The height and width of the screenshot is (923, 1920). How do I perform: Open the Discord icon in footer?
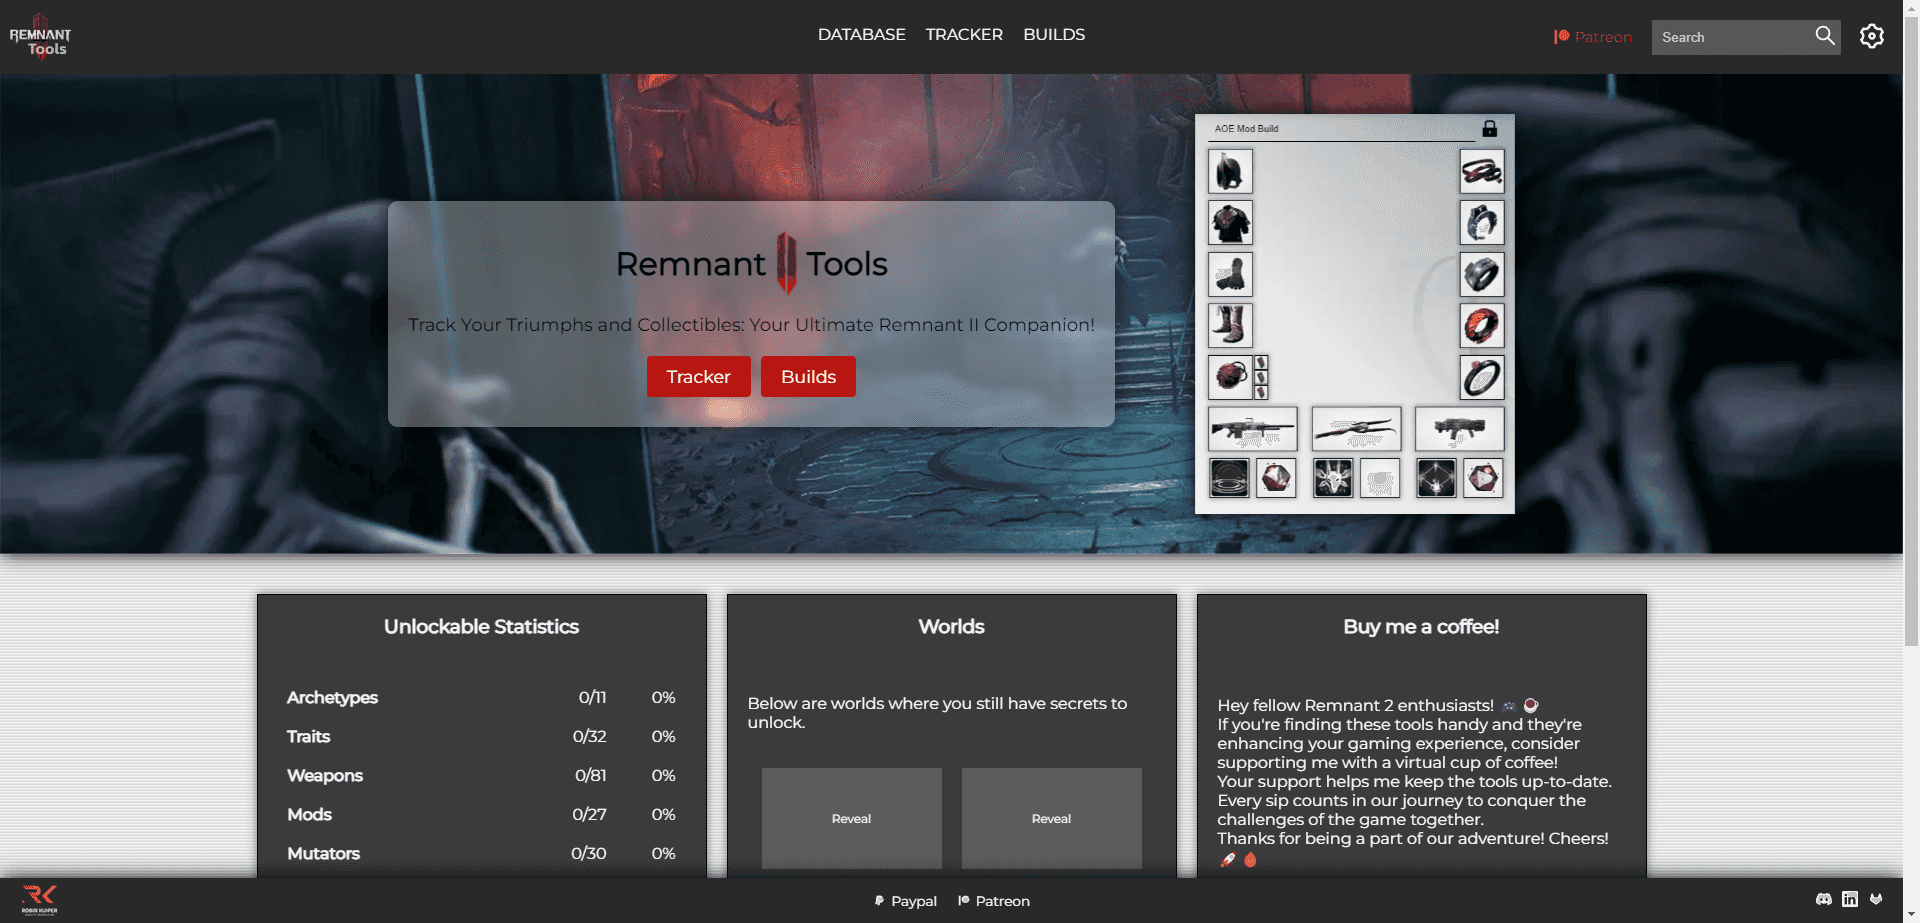pyautogui.click(x=1824, y=899)
